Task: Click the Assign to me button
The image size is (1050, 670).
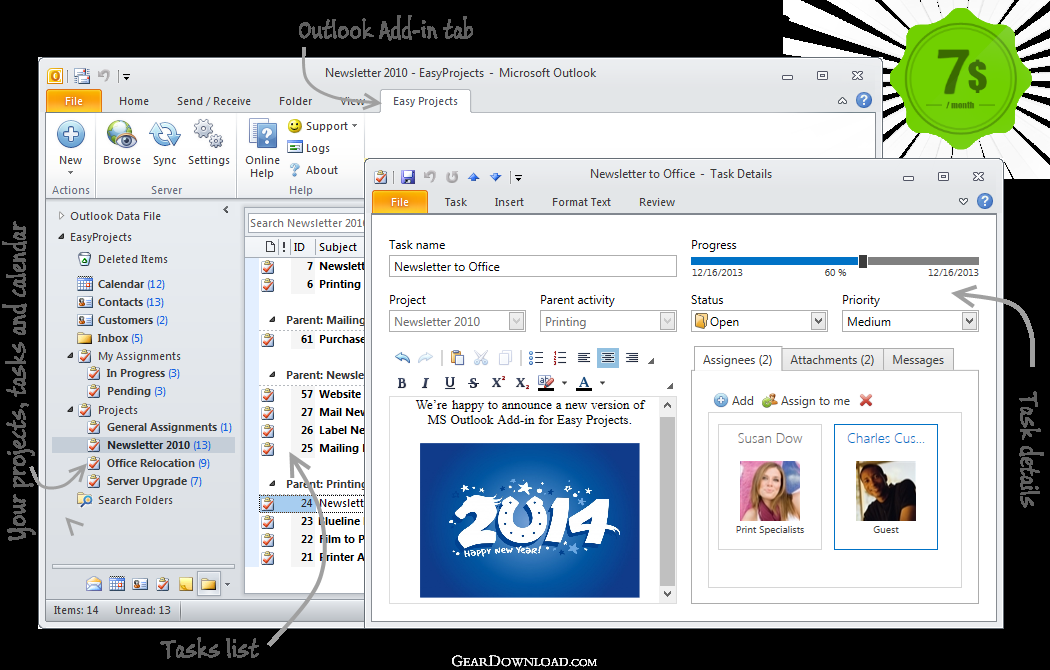Action: (x=806, y=400)
